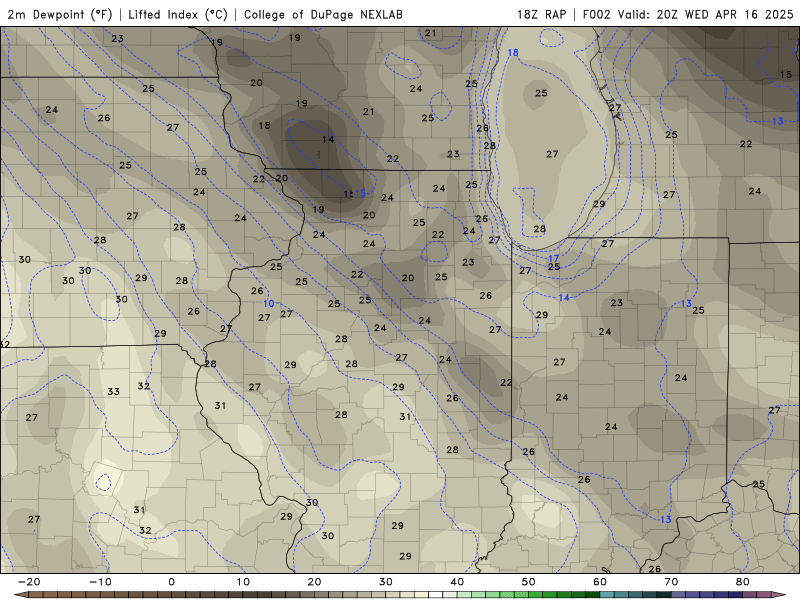800x600 pixels.
Task: Click the "20" color scale label
Action: pyautogui.click(x=314, y=582)
